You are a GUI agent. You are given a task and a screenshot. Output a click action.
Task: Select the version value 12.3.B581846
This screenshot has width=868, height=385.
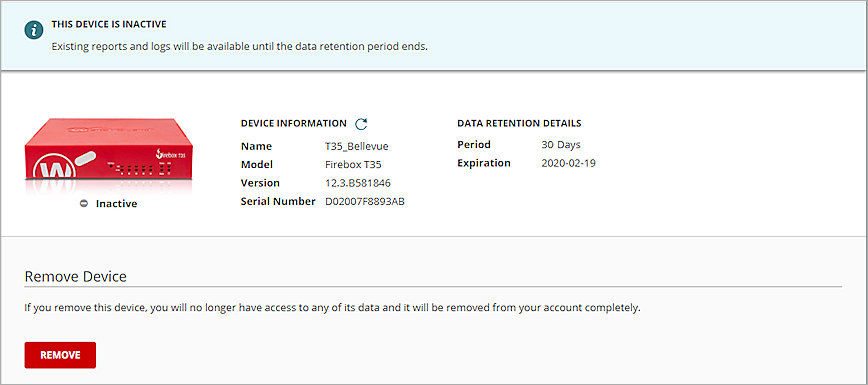coord(358,183)
